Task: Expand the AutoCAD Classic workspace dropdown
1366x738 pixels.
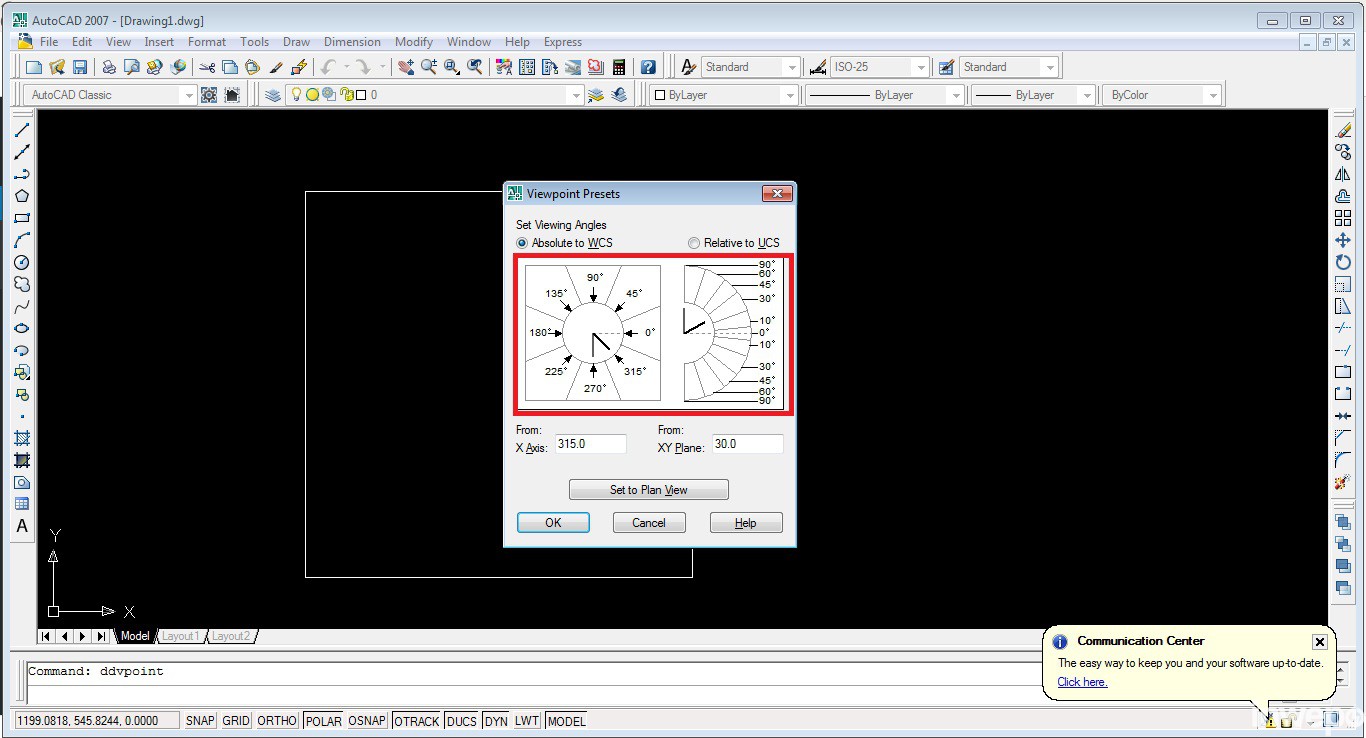Action: [x=188, y=95]
